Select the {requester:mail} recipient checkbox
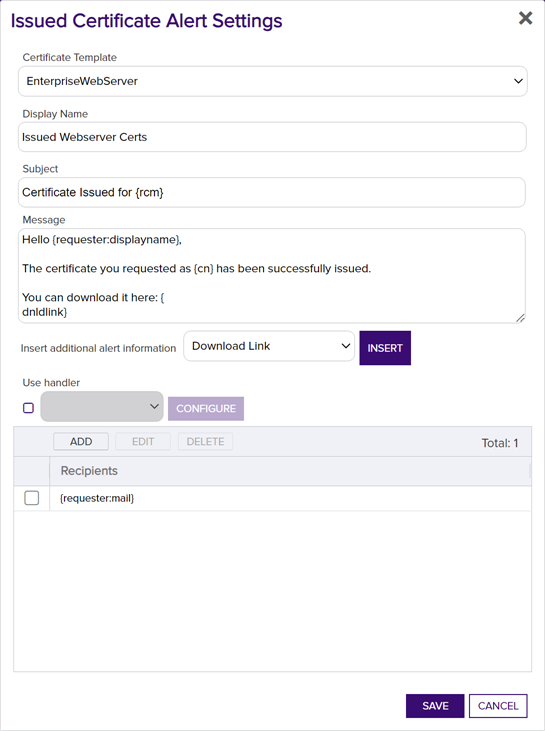The width and height of the screenshot is (545, 731). click(32, 498)
